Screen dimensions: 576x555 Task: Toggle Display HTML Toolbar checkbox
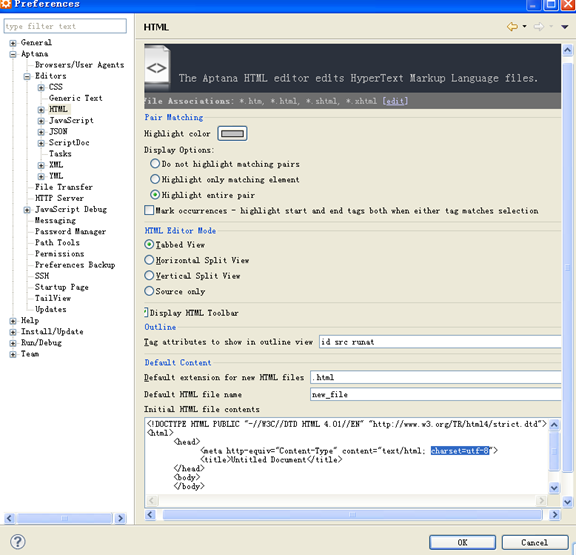[x=146, y=313]
